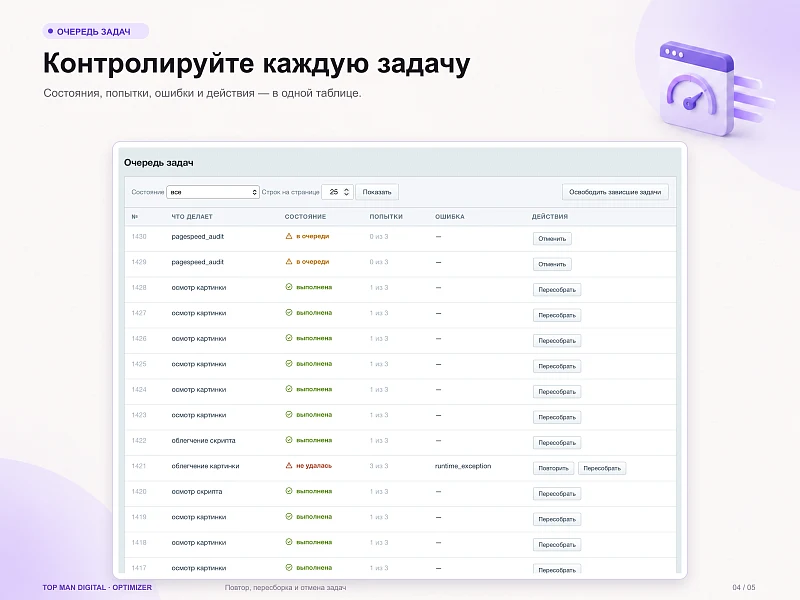
Task: Rebuild task 1427 with 'Пересобрать'
Action: (x=557, y=315)
